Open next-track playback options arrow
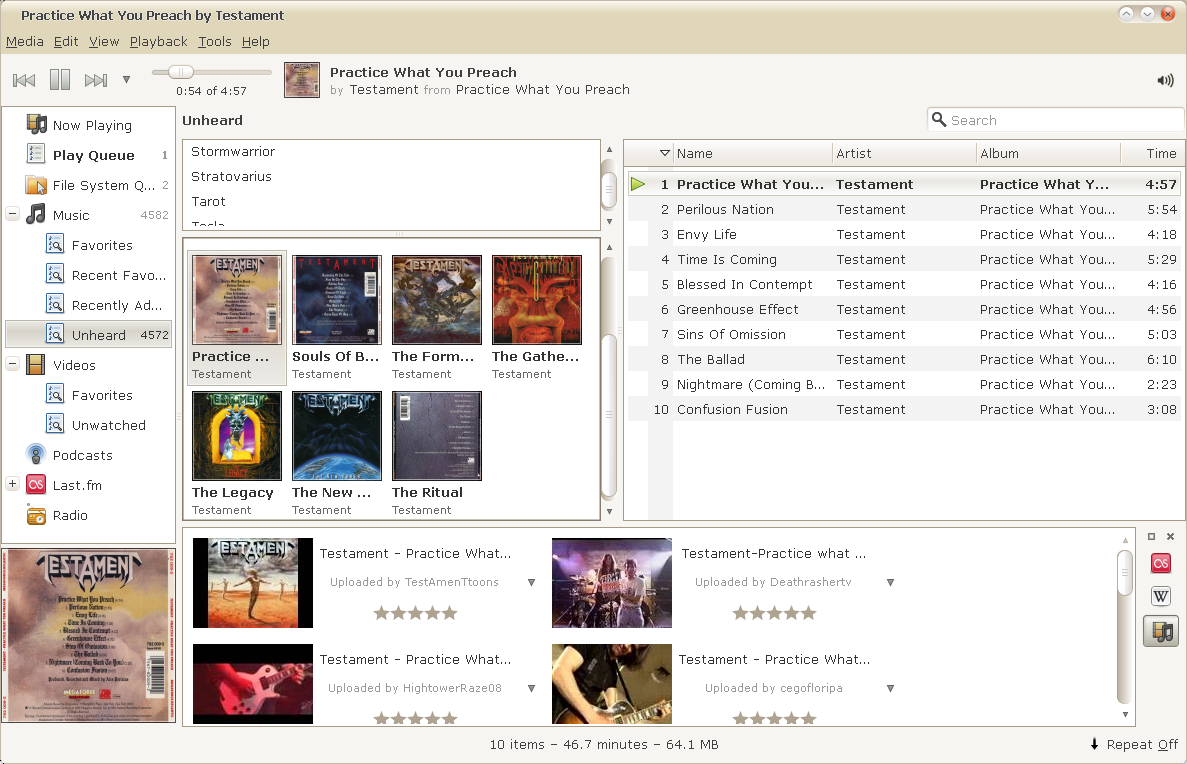Screen dimensions: 1187x764 click(x=126, y=80)
